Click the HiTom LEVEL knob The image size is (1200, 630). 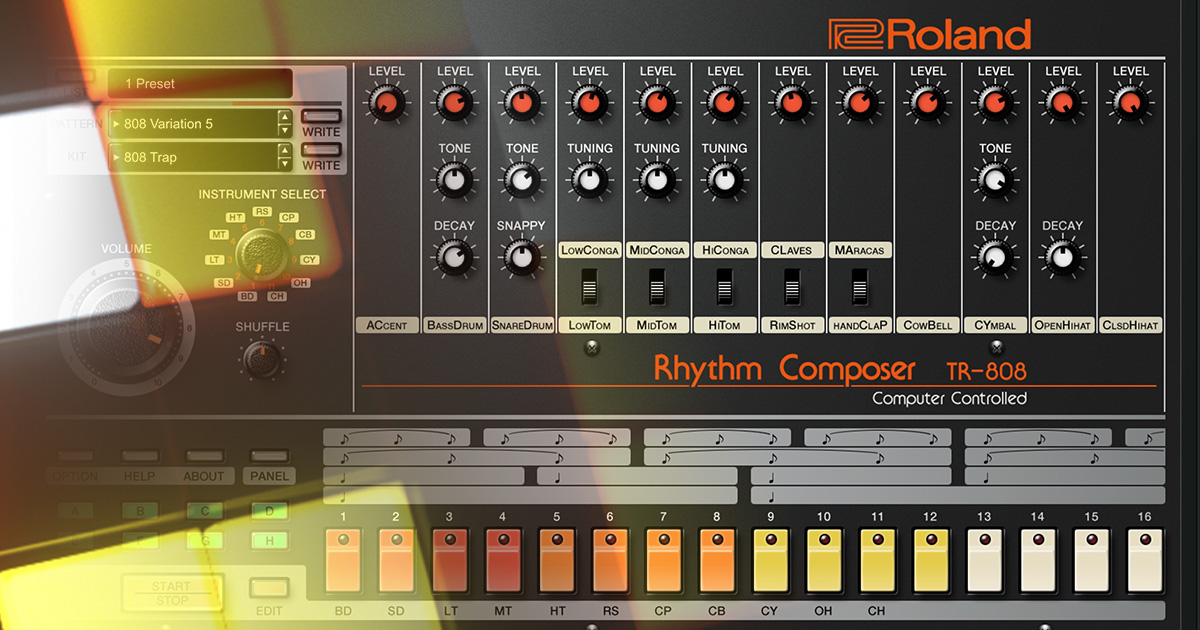pyautogui.click(x=724, y=102)
